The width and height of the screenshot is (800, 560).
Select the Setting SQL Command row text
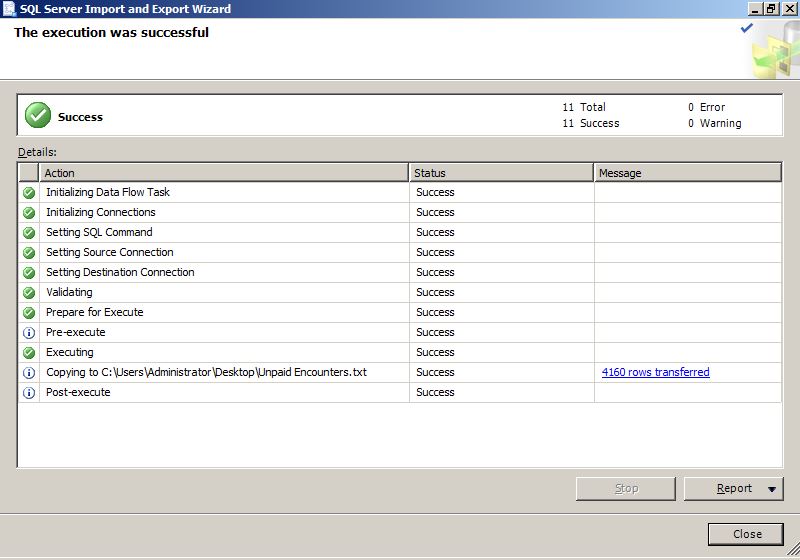tap(99, 232)
